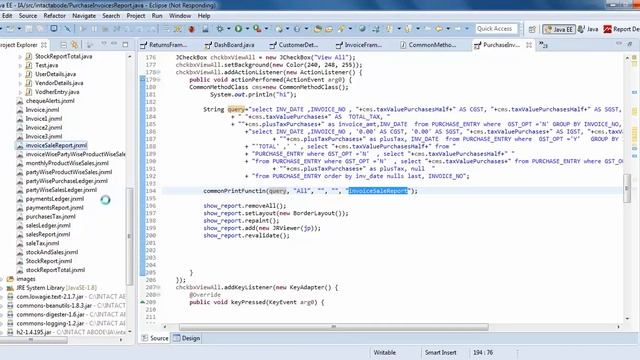Image resolution: width=640 pixels, height=360 pixels.
Task: Open the Help menu
Action: [204, 16]
